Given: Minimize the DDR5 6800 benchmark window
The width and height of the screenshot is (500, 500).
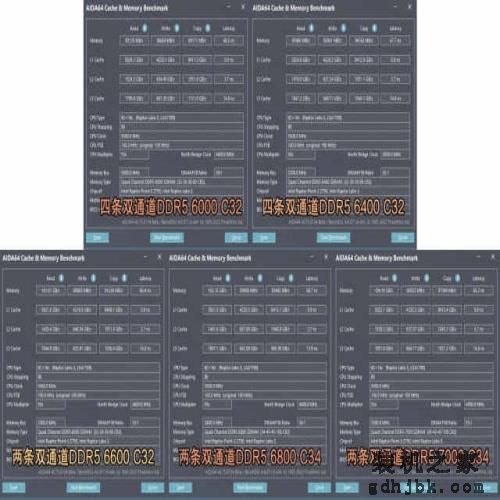Looking at the screenshot, I should click(312, 257).
